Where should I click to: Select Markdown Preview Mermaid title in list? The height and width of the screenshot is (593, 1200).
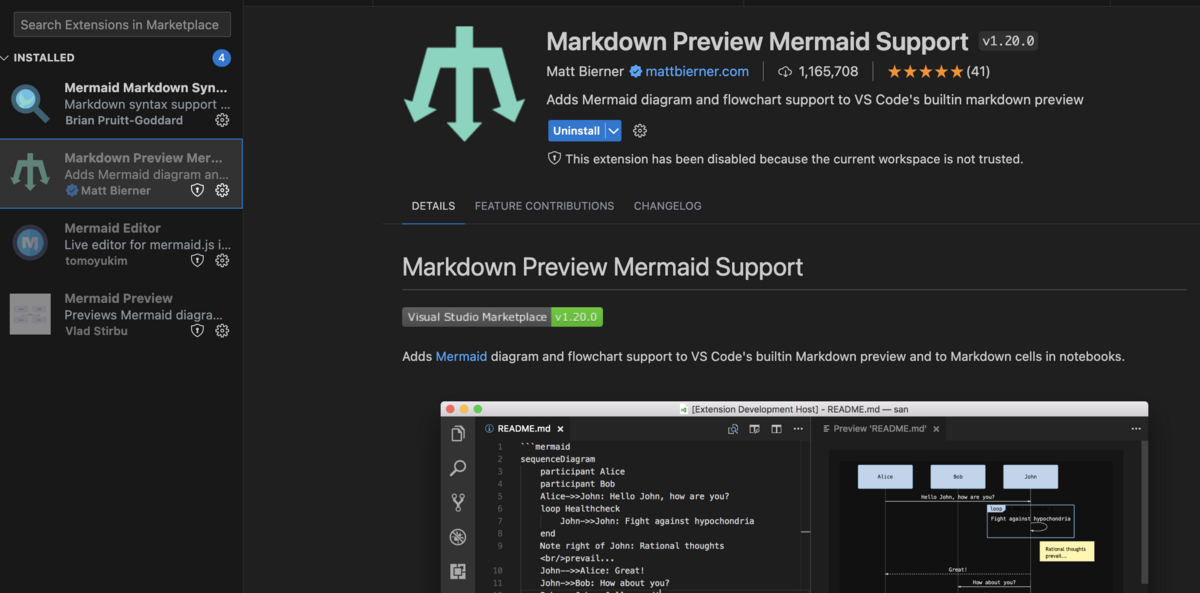(x=144, y=158)
